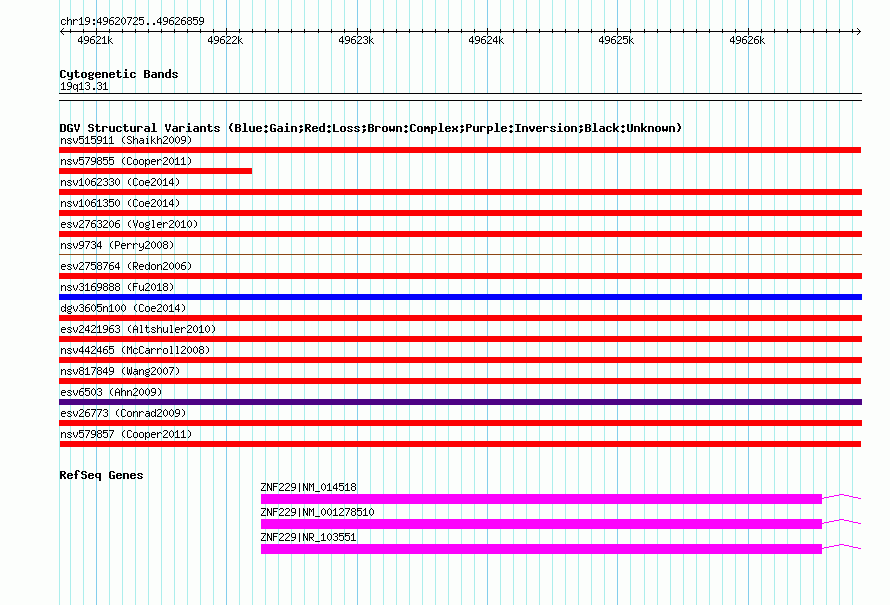Click the ZNF229|NM_001278510 gene label
Image resolution: width=890 pixels, height=605 pixels.
point(317,512)
